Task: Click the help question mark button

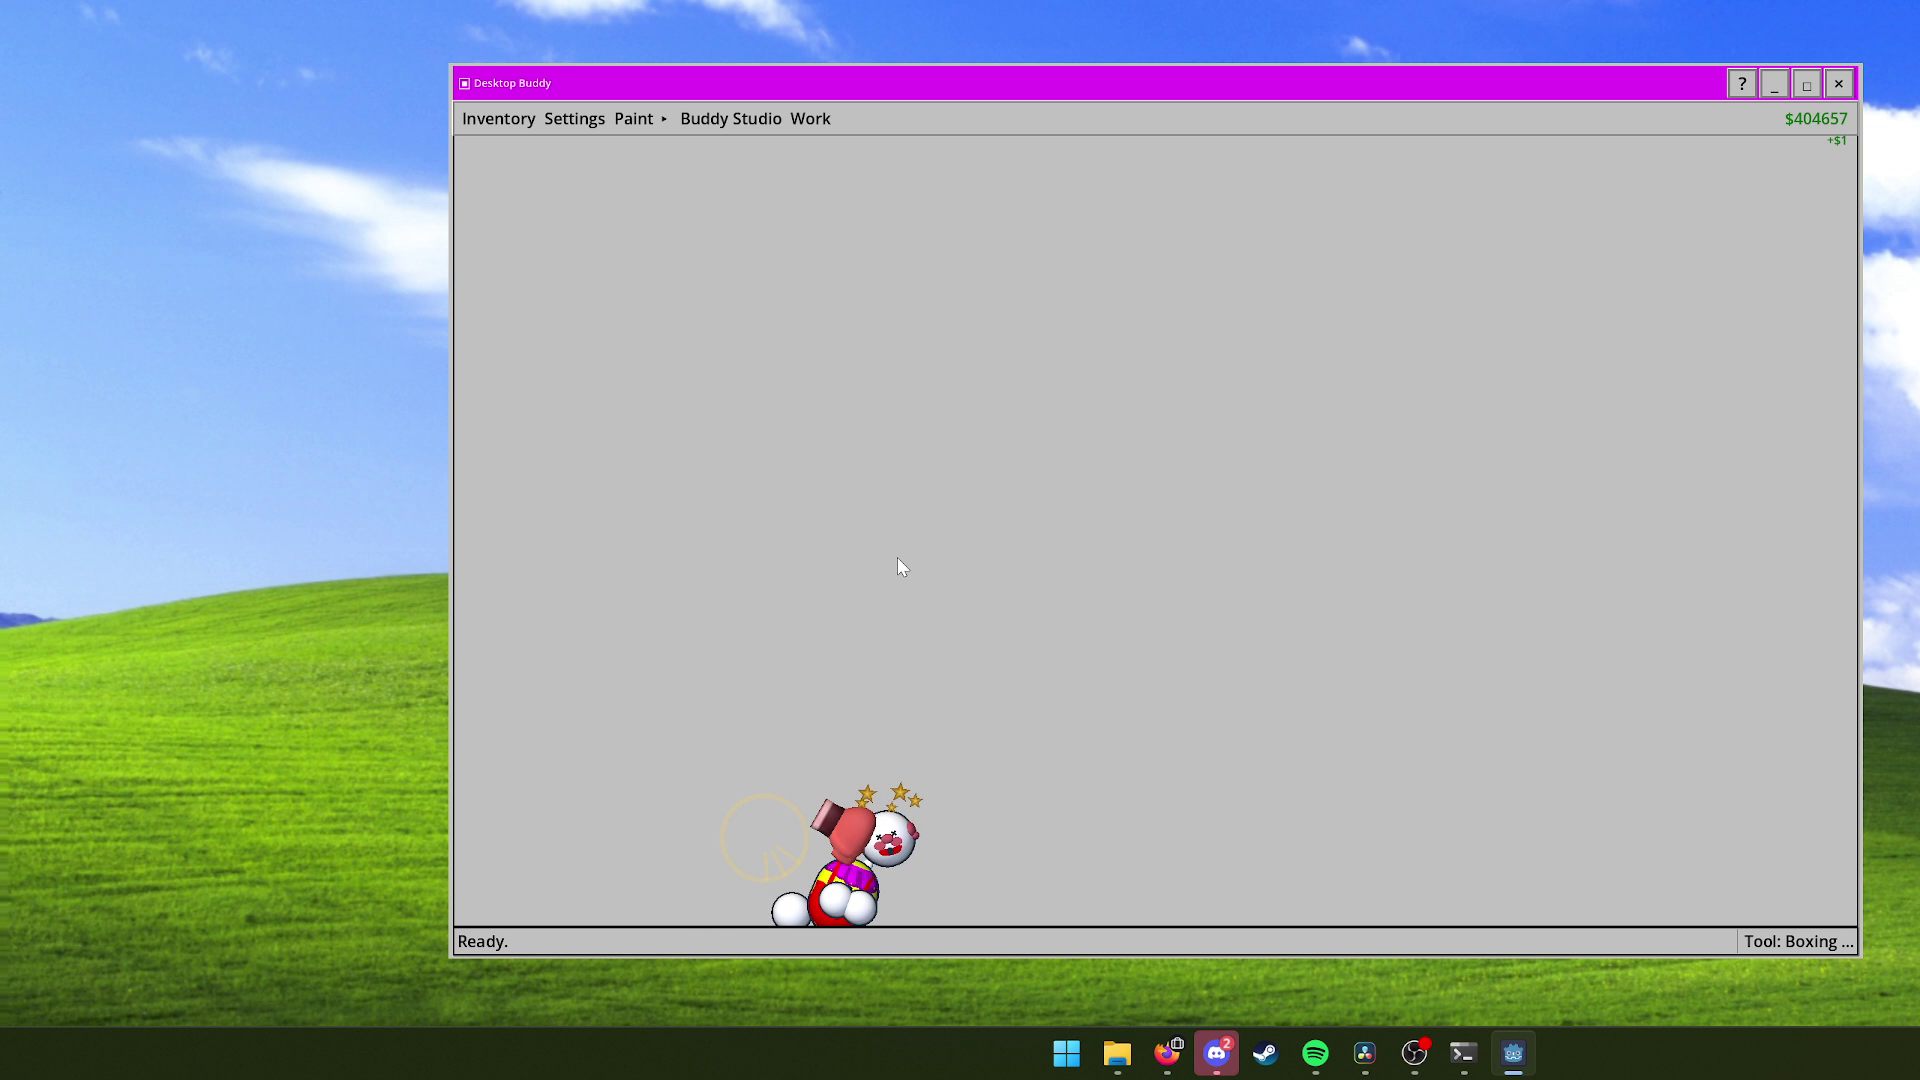Action: [x=1742, y=84]
